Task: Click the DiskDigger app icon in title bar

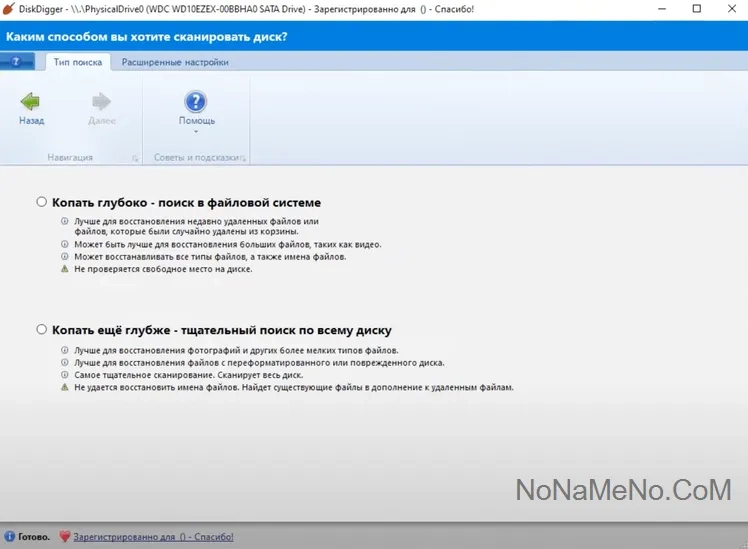Action: [9, 9]
